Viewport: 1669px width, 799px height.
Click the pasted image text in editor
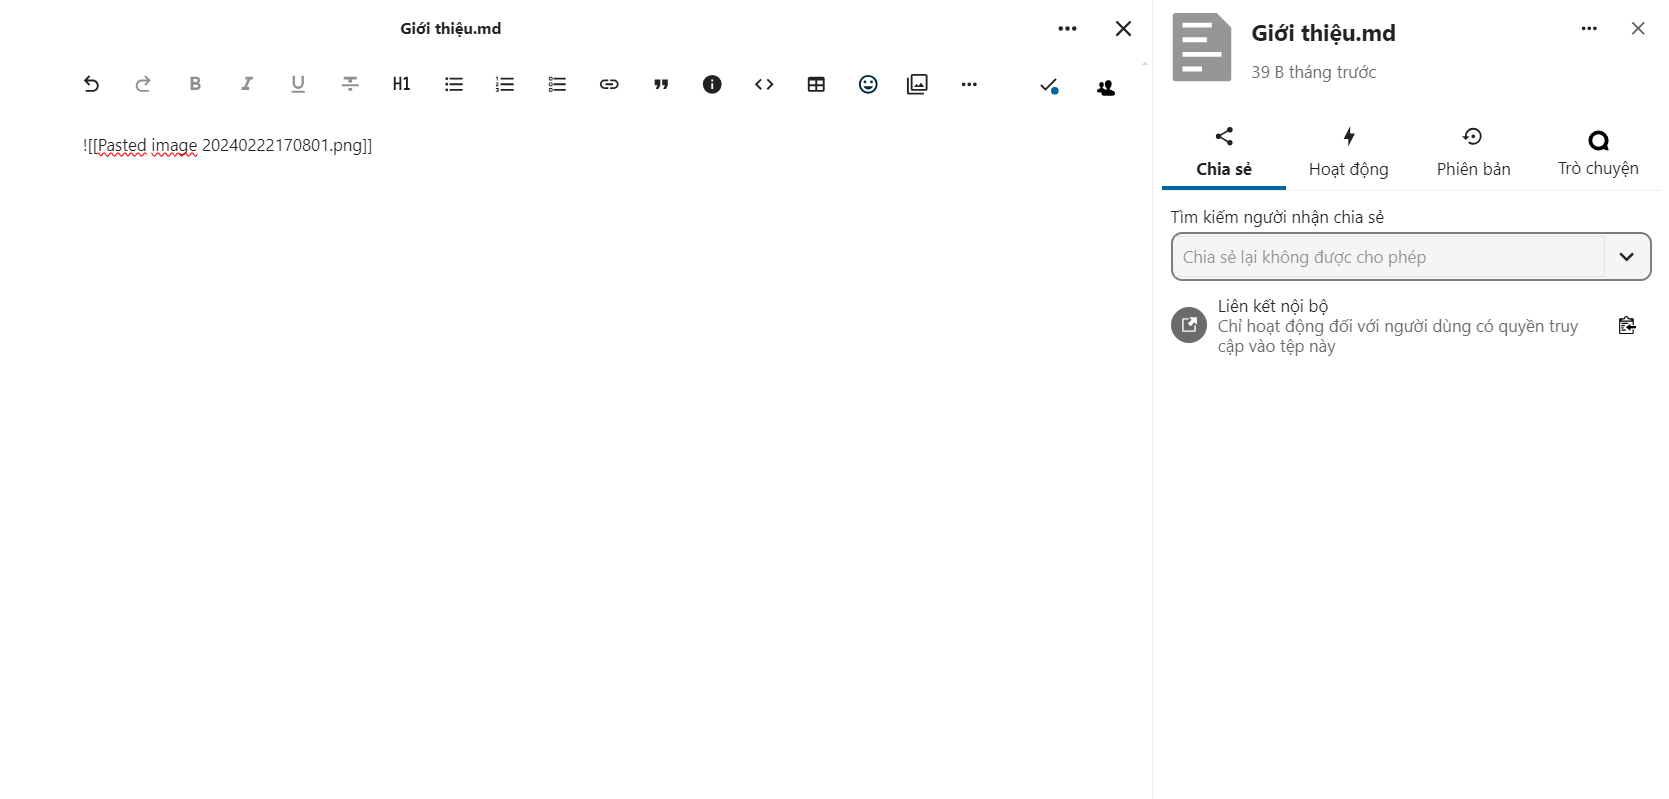tap(228, 146)
